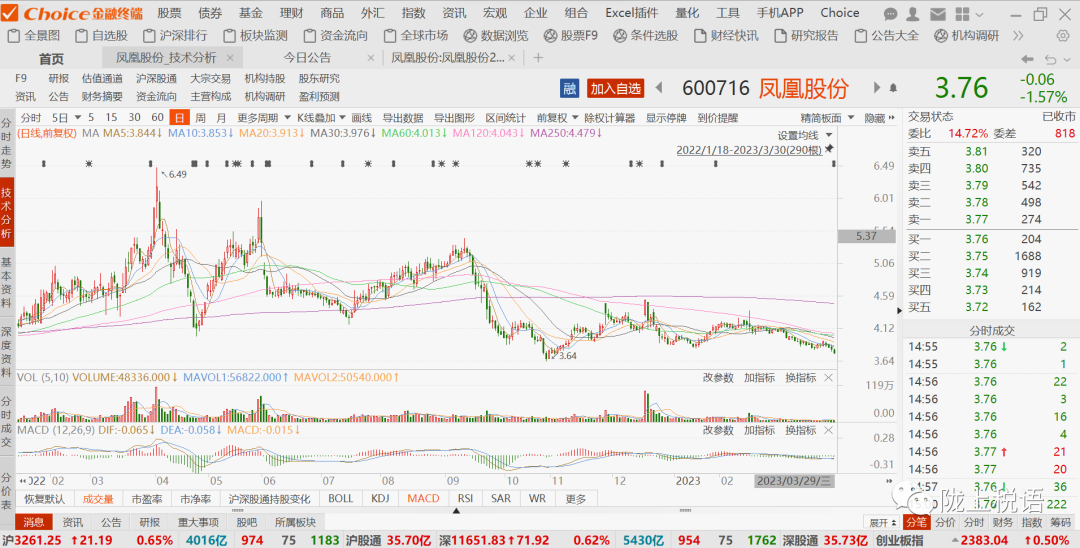The image size is (1080, 548).
Task: Toggle MACD indicator at bottom bar
Action: pyautogui.click(x=423, y=498)
